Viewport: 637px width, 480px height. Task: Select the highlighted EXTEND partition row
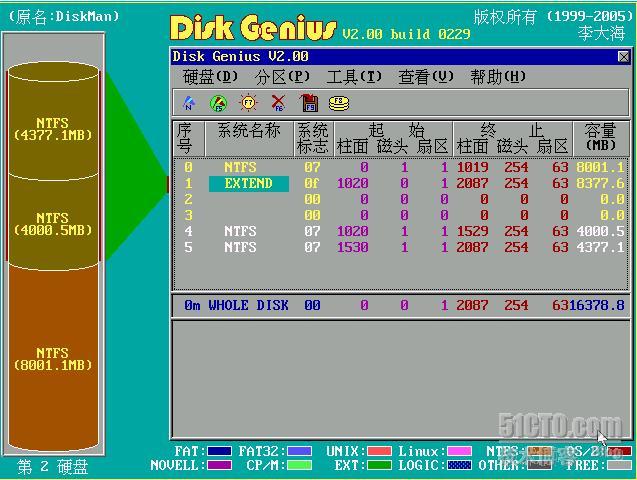(248, 184)
